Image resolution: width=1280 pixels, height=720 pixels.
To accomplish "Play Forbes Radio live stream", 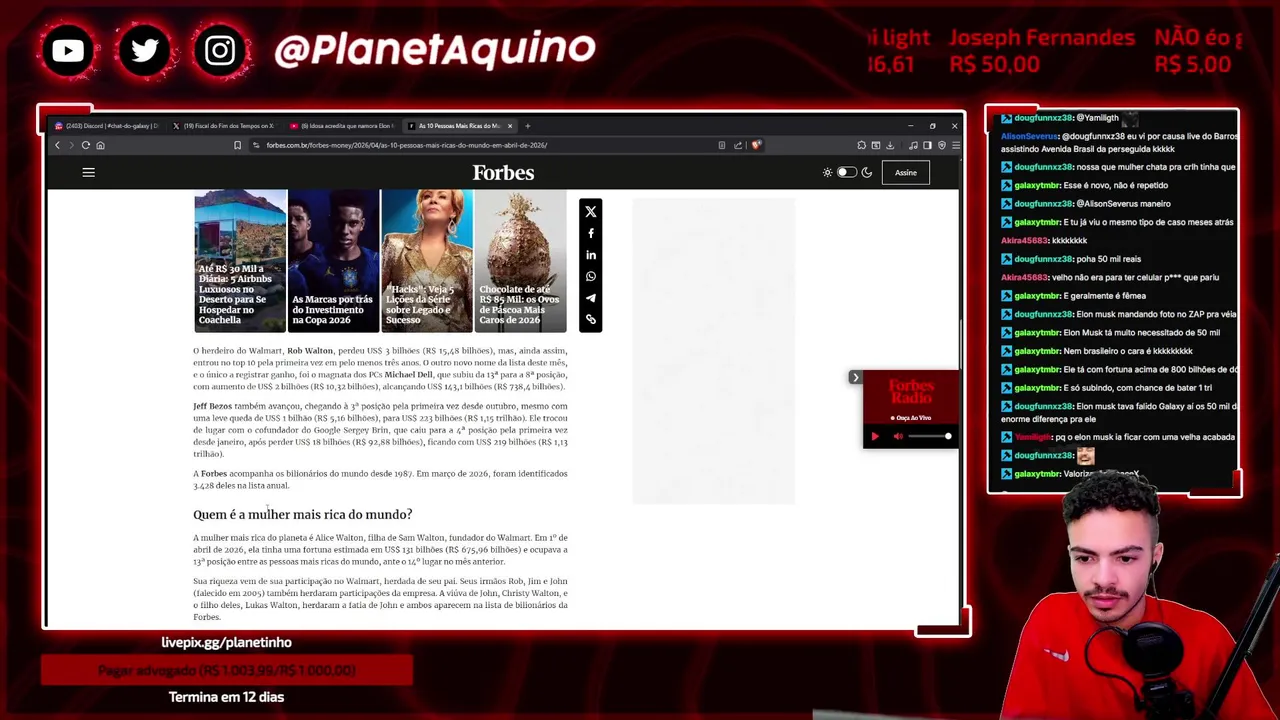I will coord(875,436).
